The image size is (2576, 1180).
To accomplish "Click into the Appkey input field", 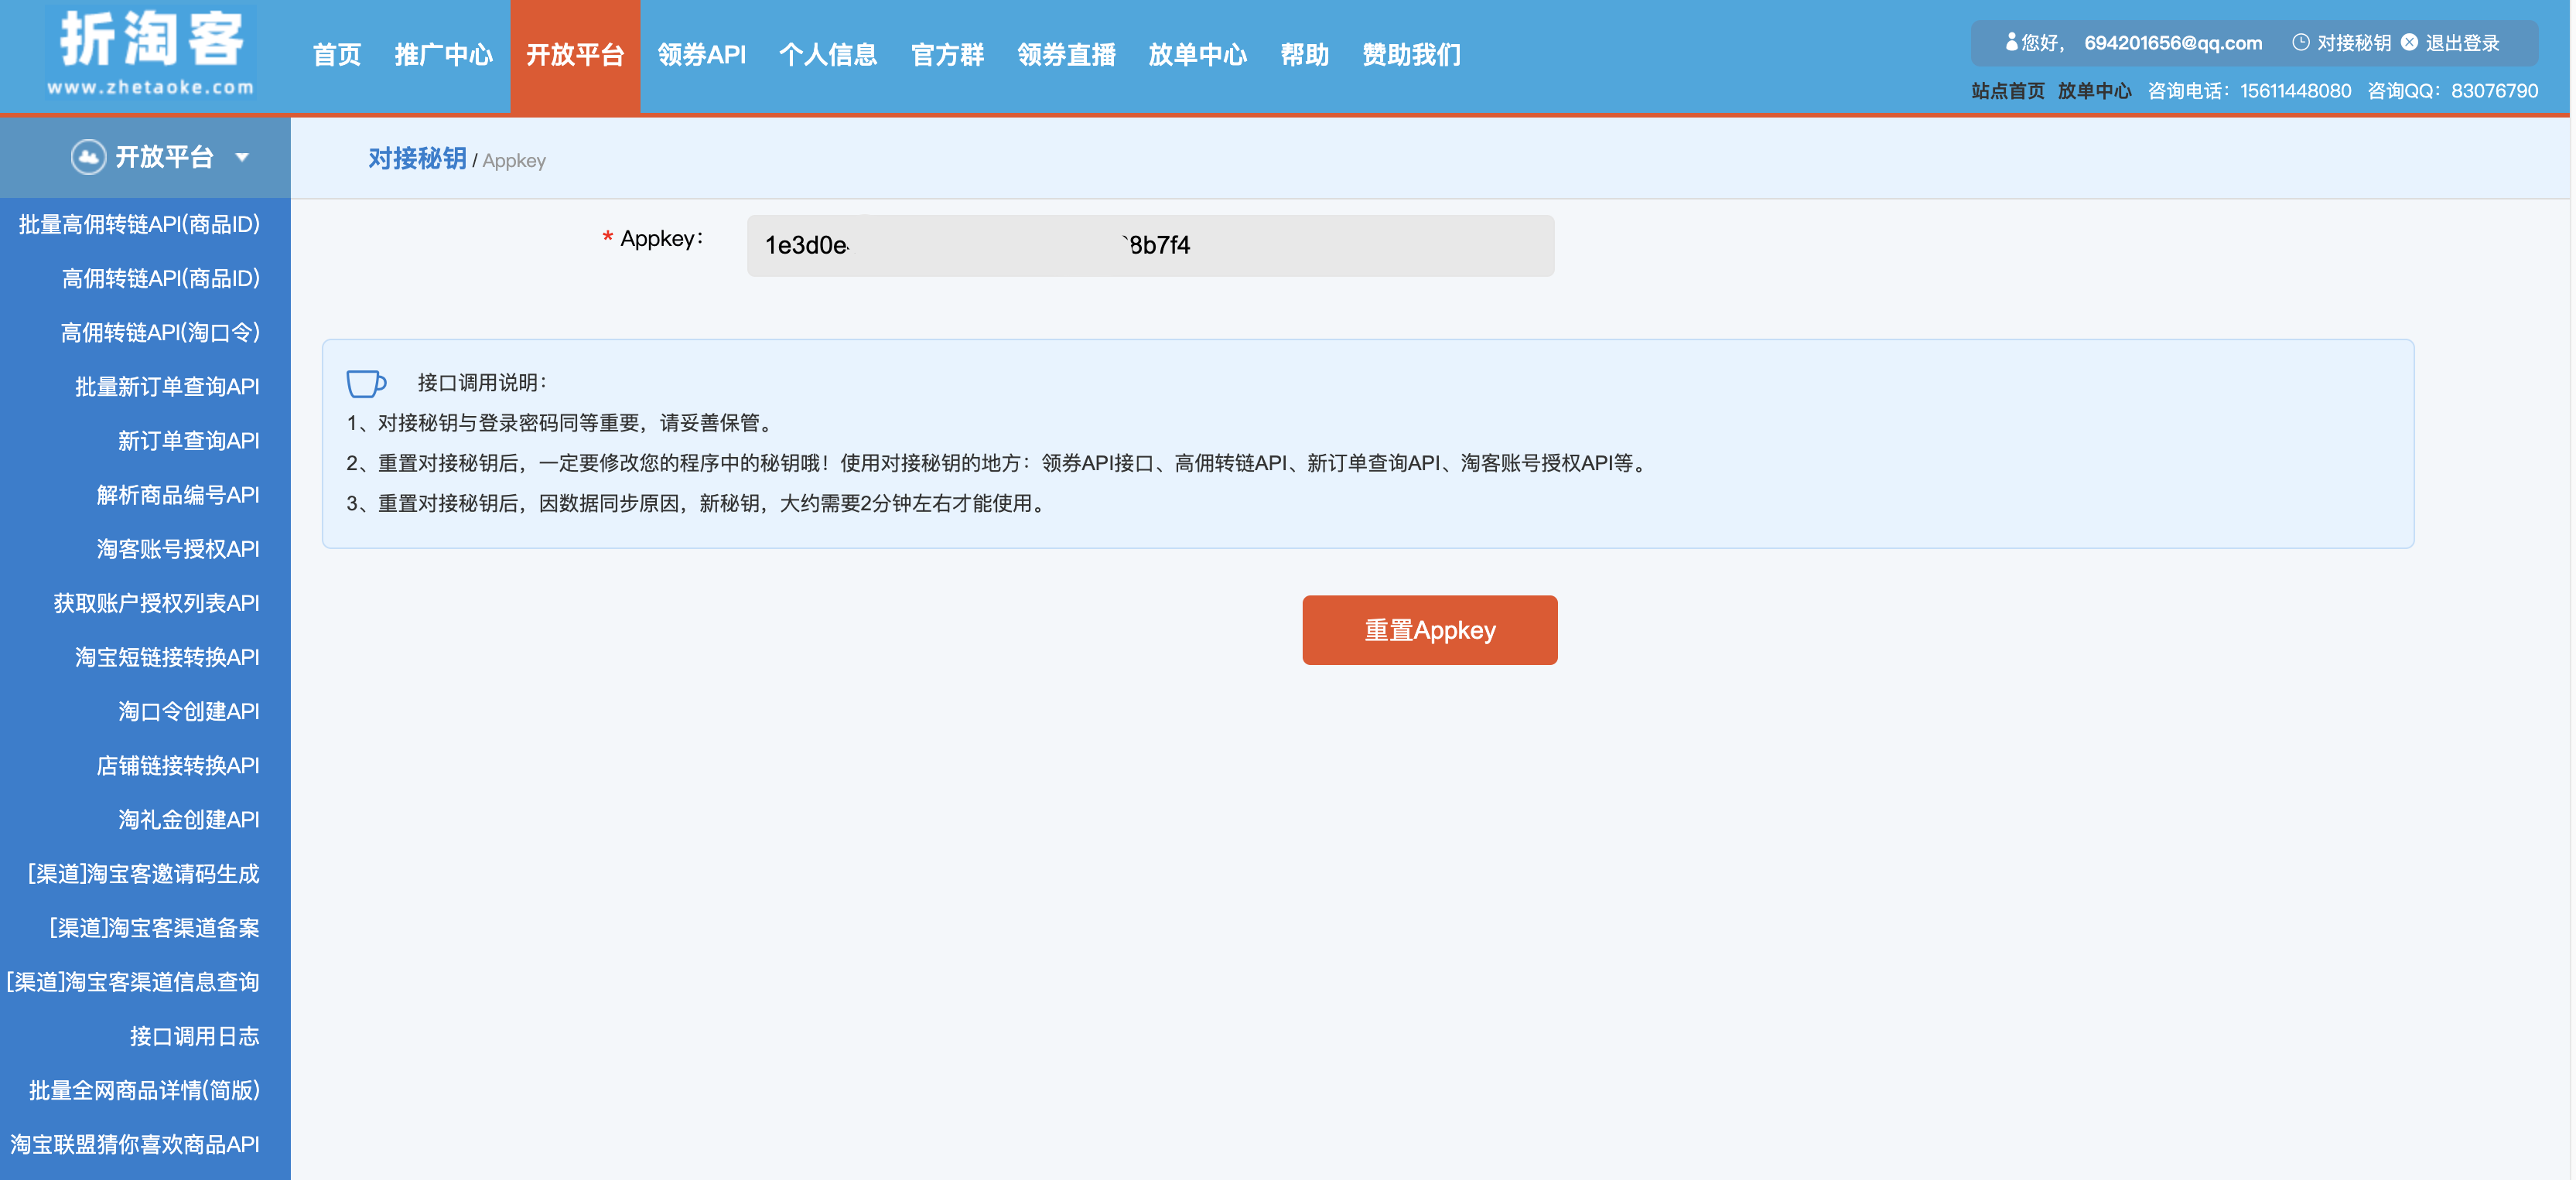I will pos(1150,245).
